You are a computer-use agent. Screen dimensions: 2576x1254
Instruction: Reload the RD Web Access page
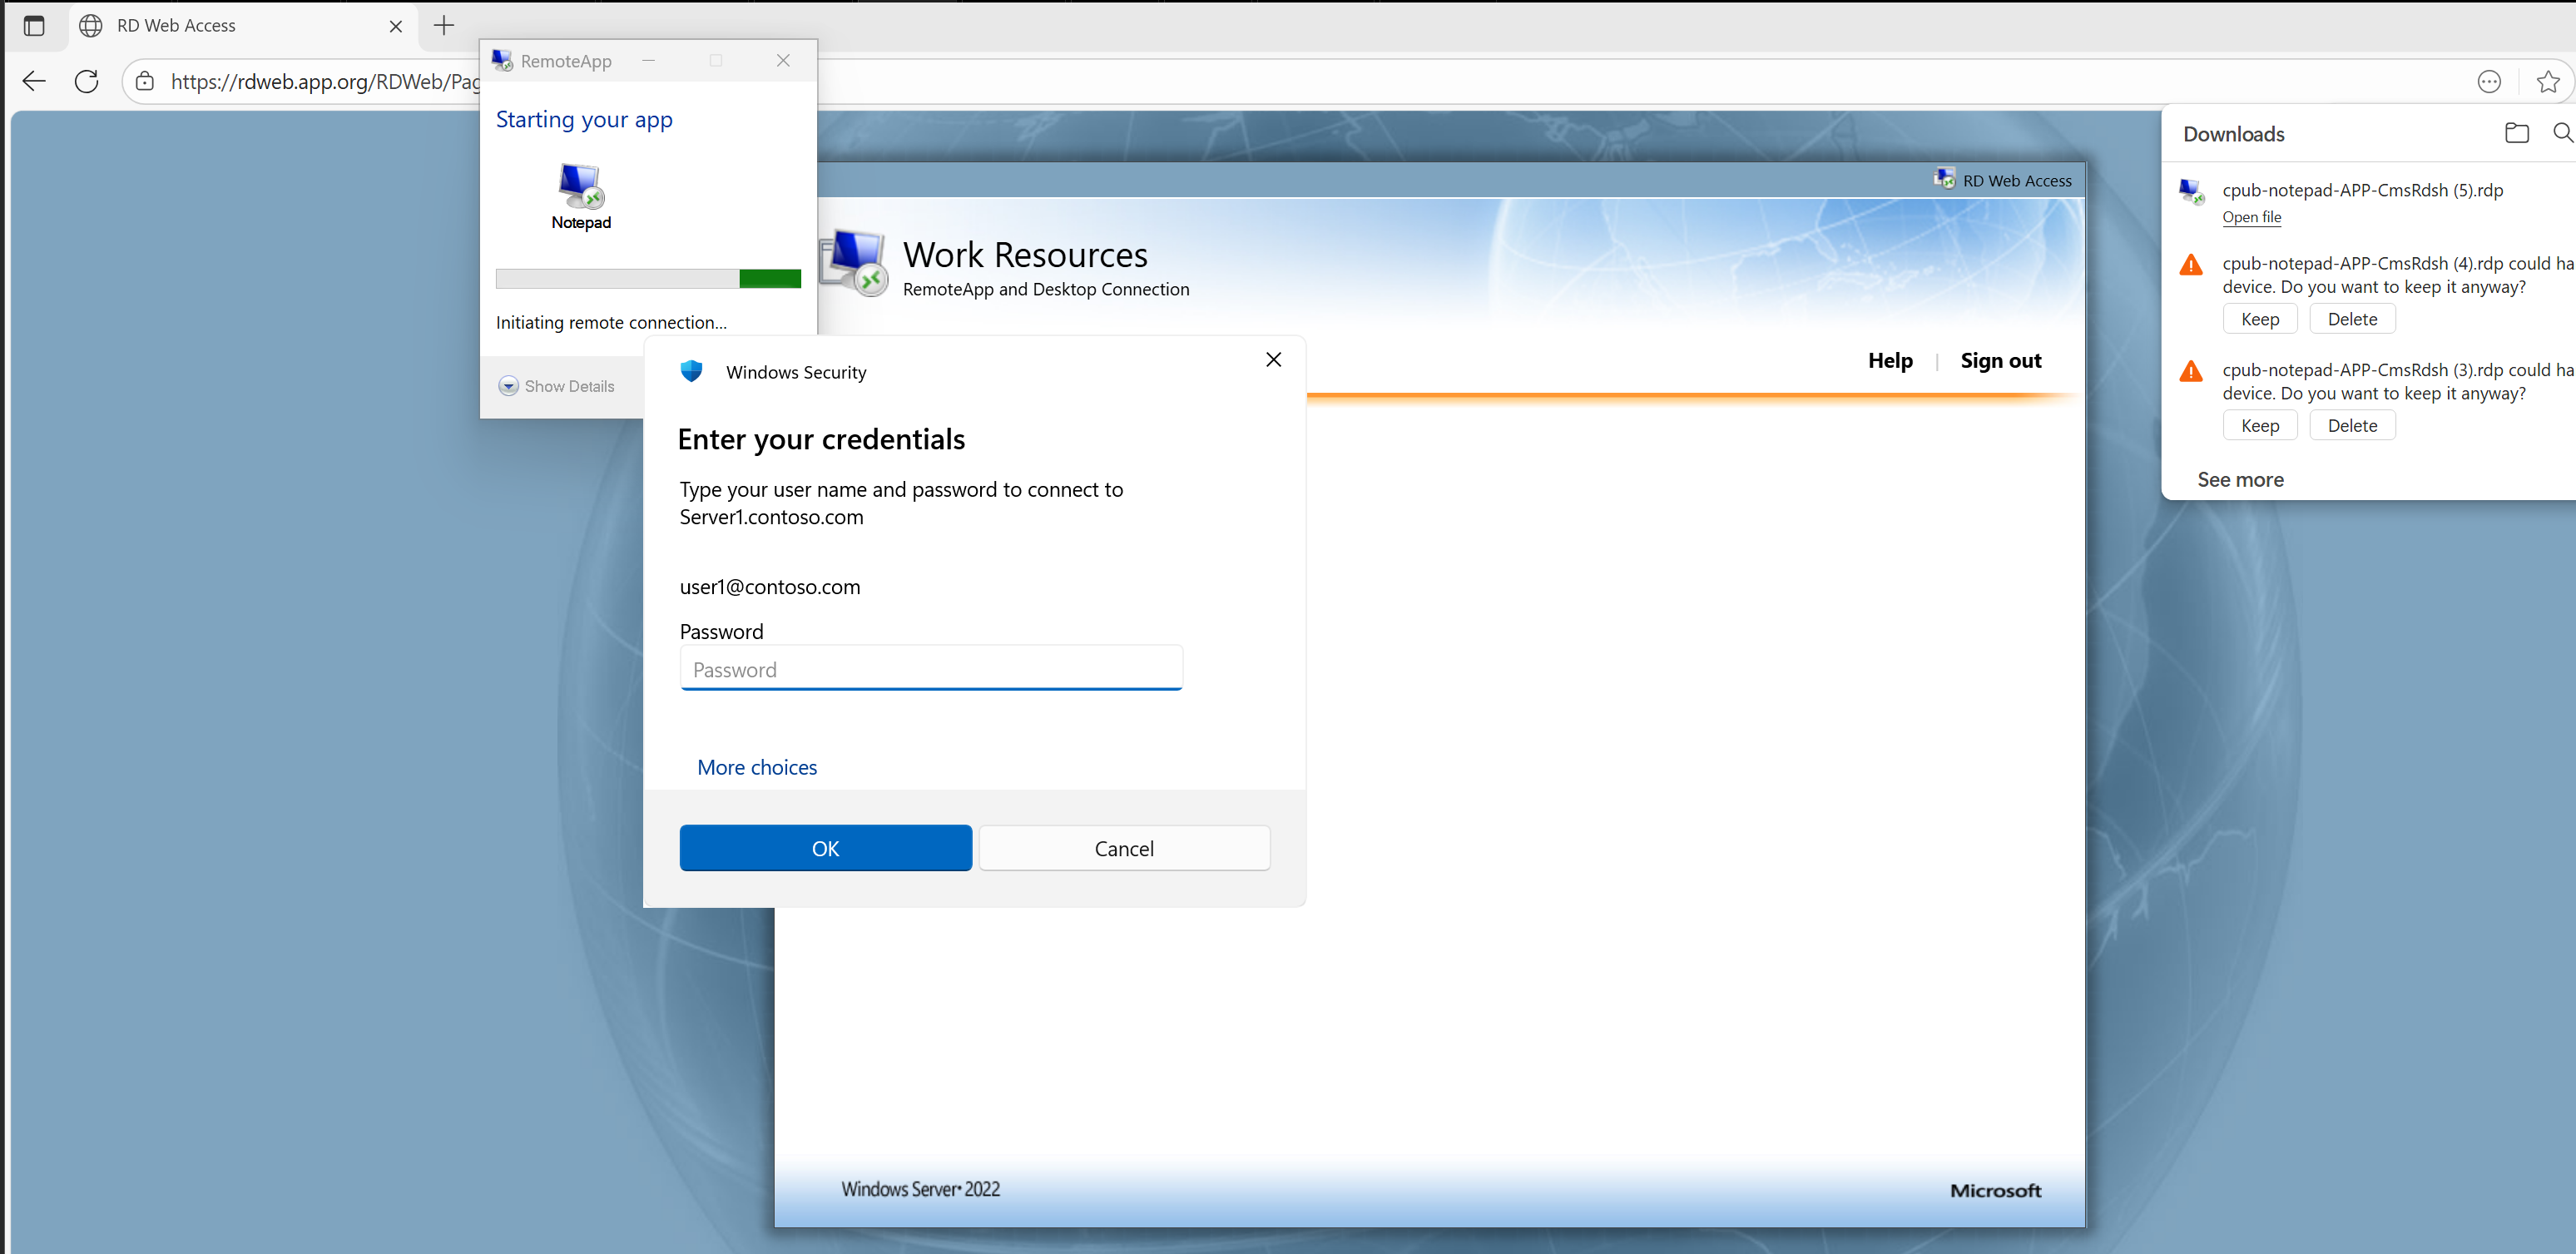[x=87, y=81]
